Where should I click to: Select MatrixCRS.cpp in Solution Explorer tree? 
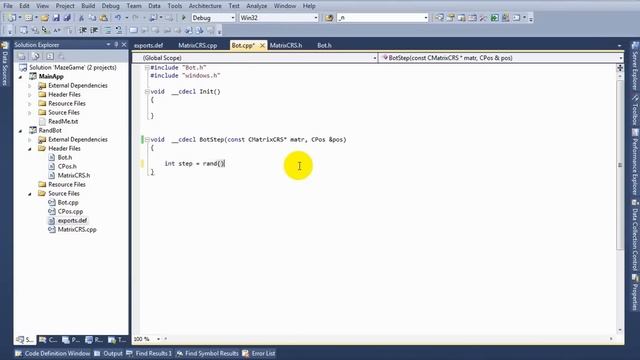77,229
